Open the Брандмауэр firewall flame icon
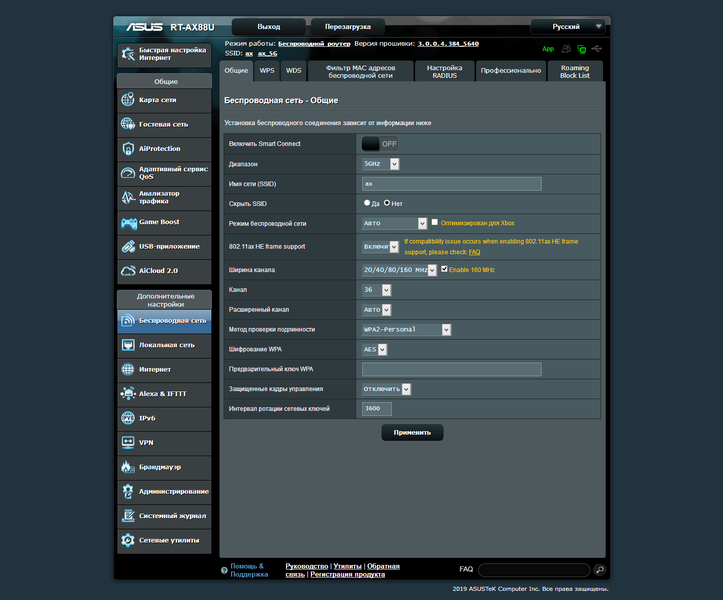Screen dimensions: 723x600 [128, 467]
